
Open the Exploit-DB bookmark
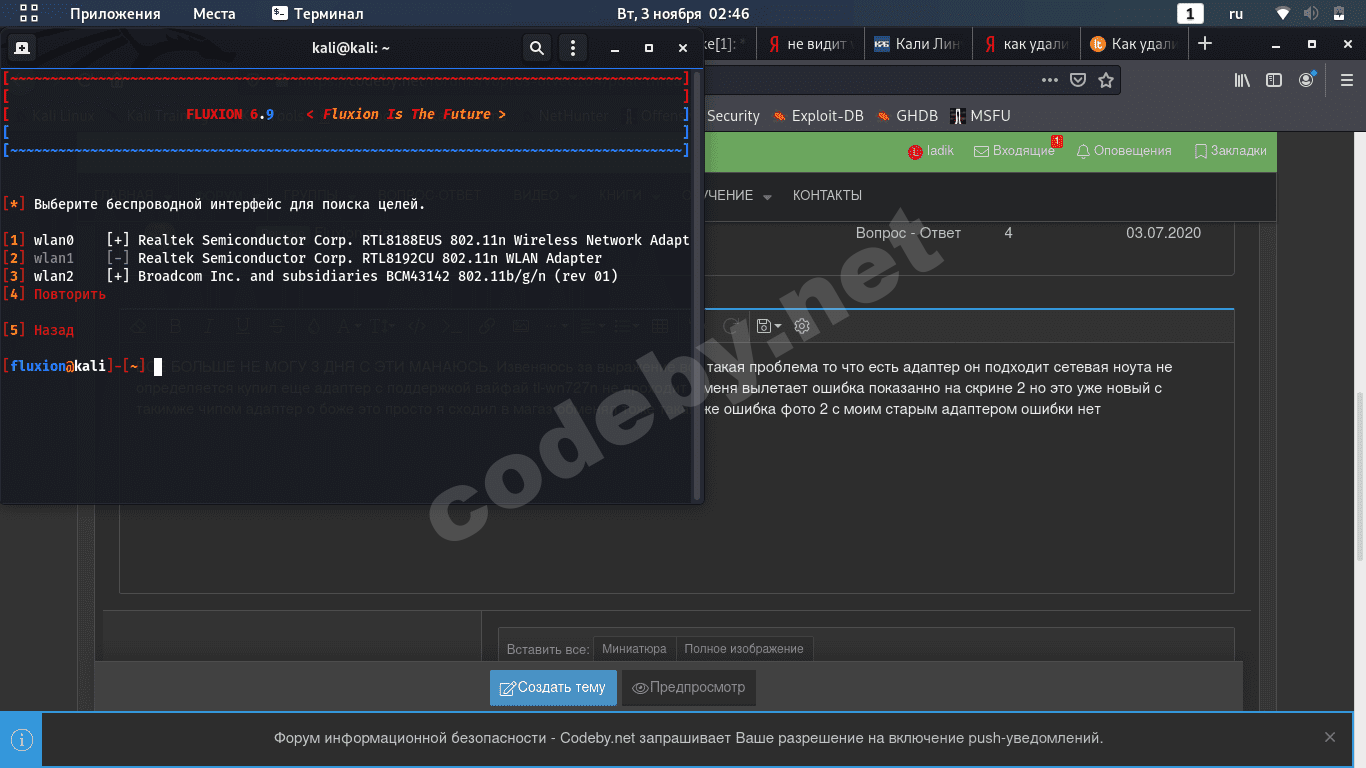pyautogui.click(x=818, y=116)
